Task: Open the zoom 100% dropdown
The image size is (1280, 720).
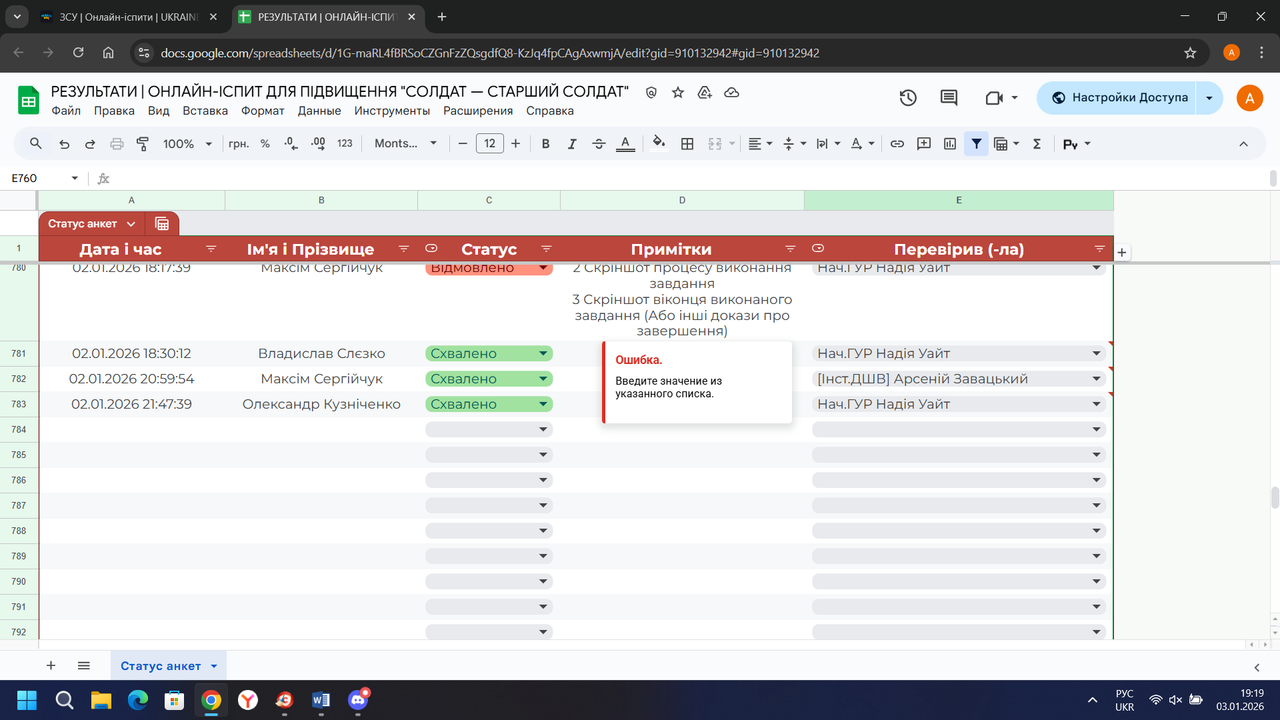Action: point(187,144)
